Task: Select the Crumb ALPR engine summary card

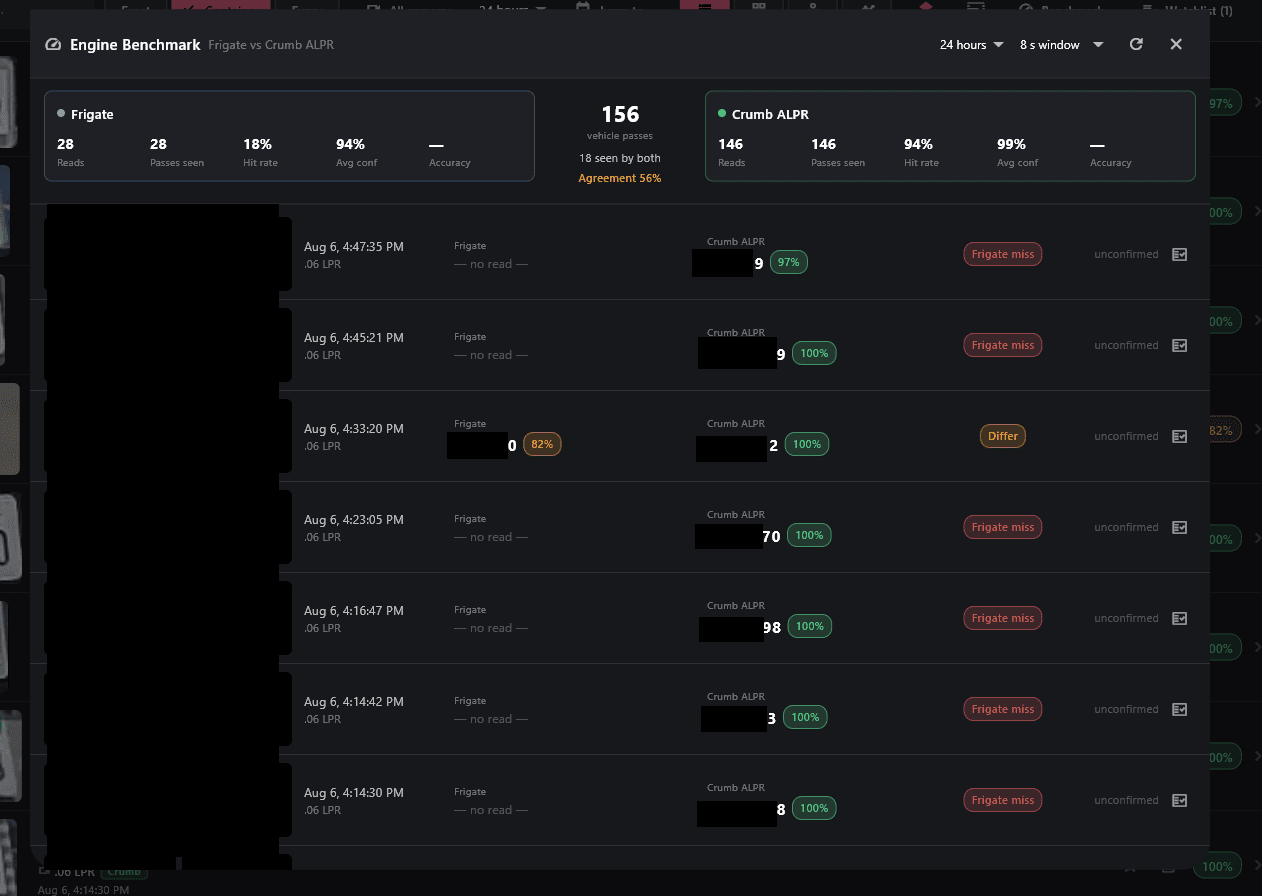Action: point(950,136)
